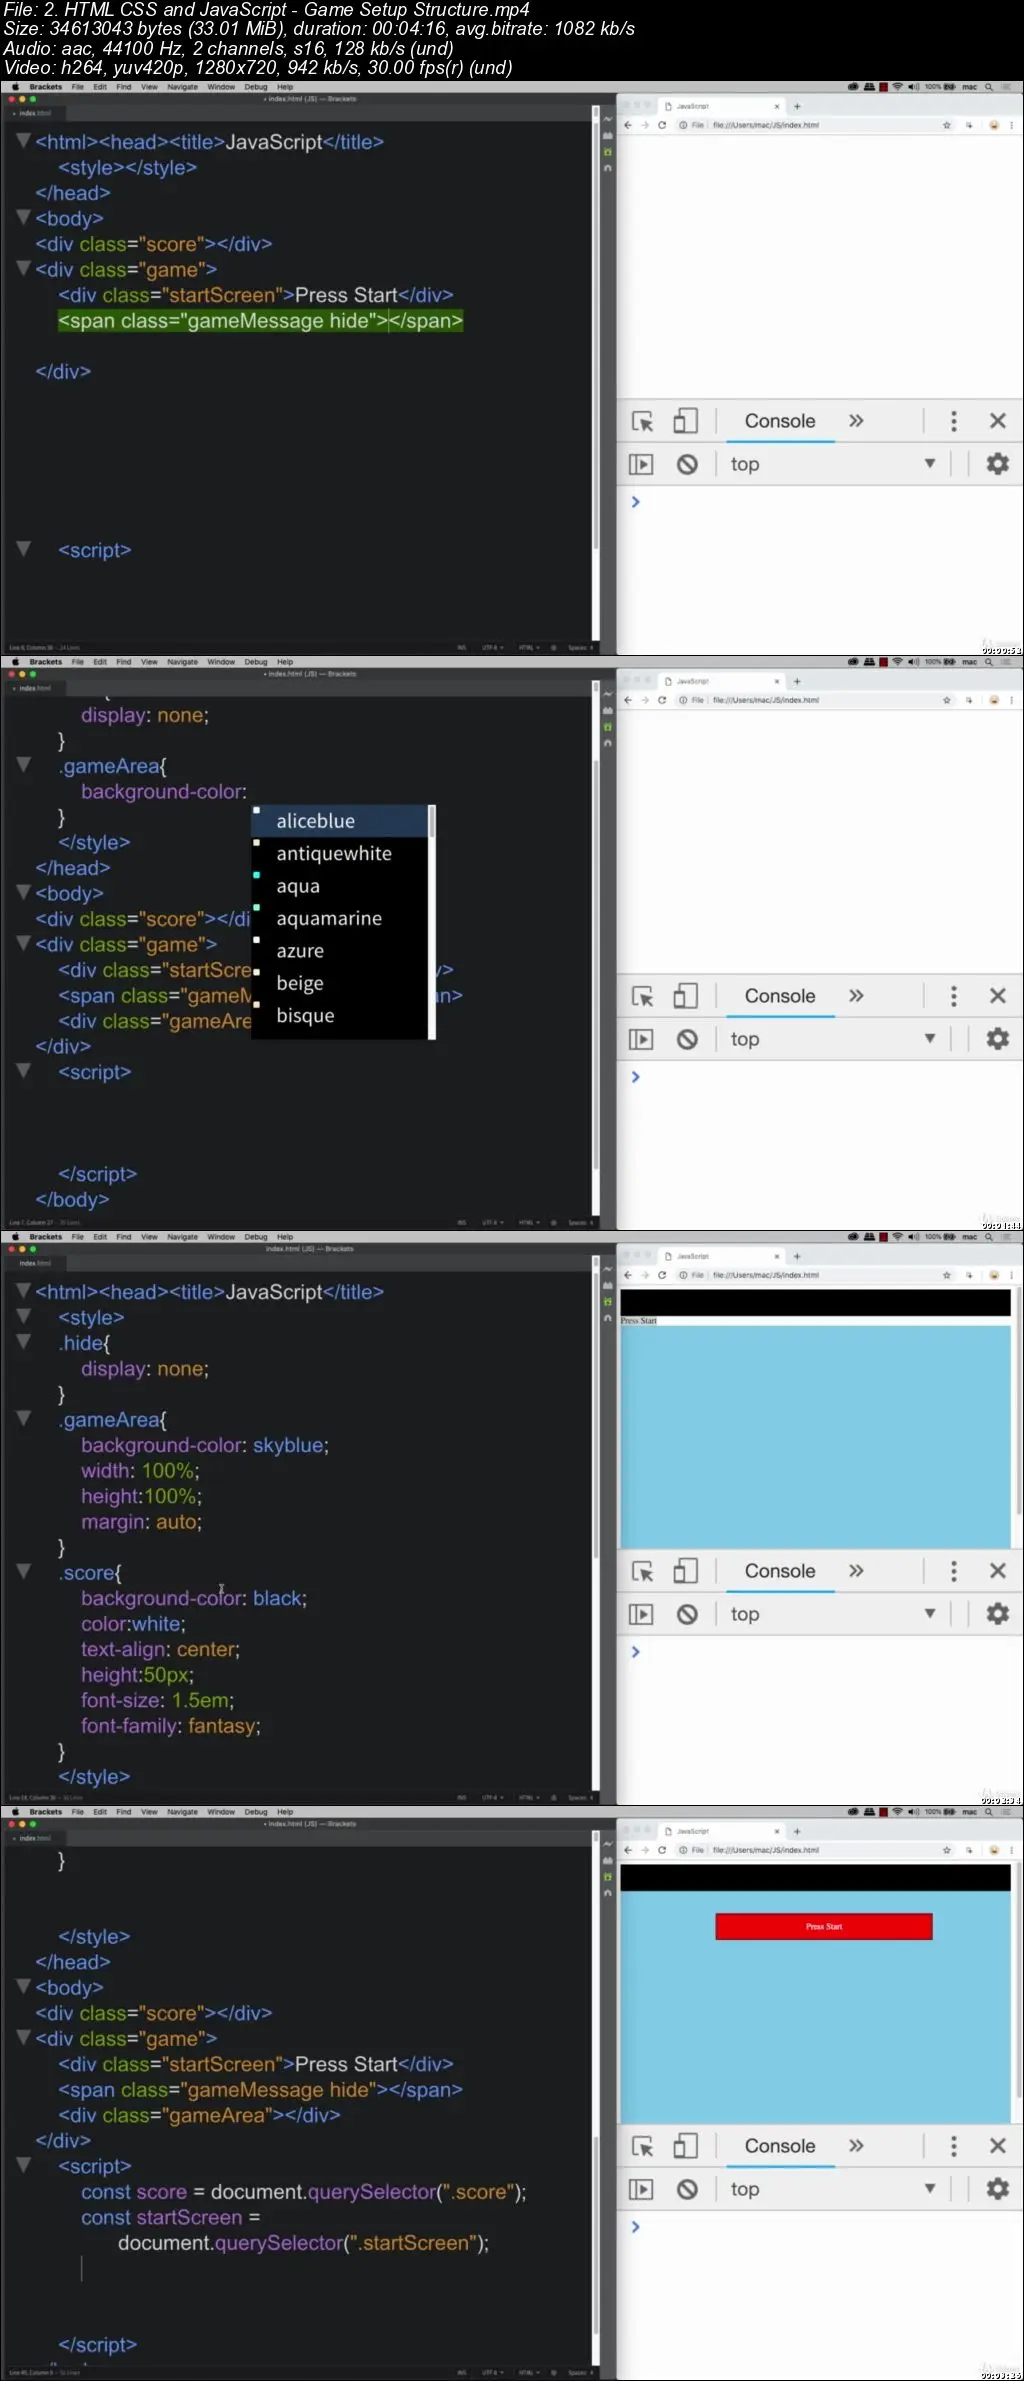Viewport: 1024px width, 2381px height.
Task: In the fourth frame, select the Console tab
Action: pyautogui.click(x=780, y=2146)
